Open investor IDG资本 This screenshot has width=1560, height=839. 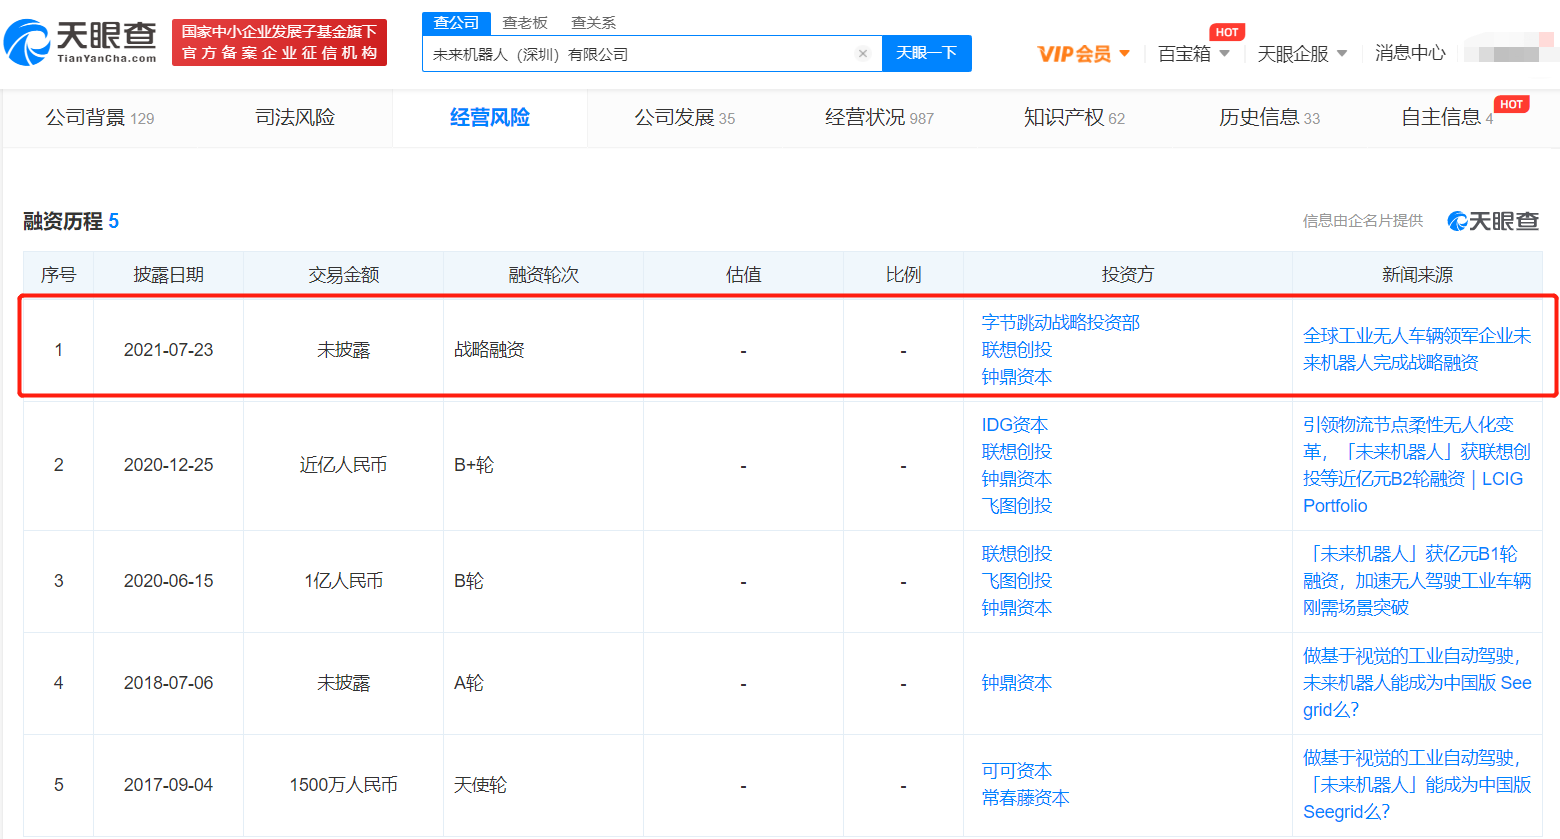click(x=1015, y=425)
